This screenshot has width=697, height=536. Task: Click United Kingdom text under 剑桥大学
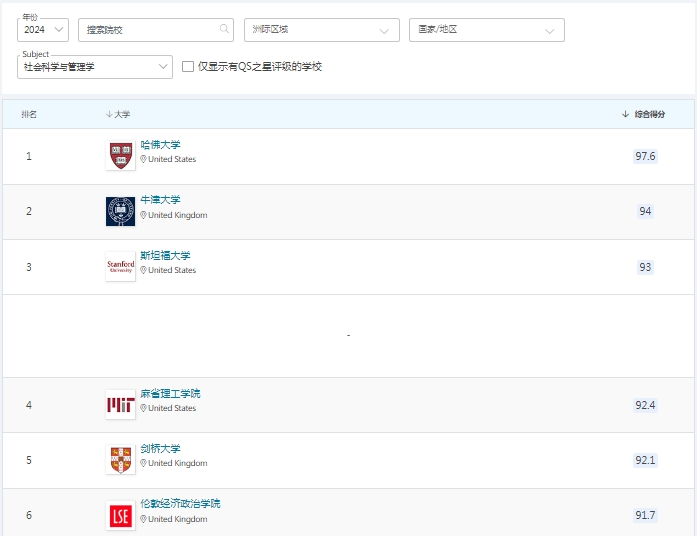[x=178, y=463]
